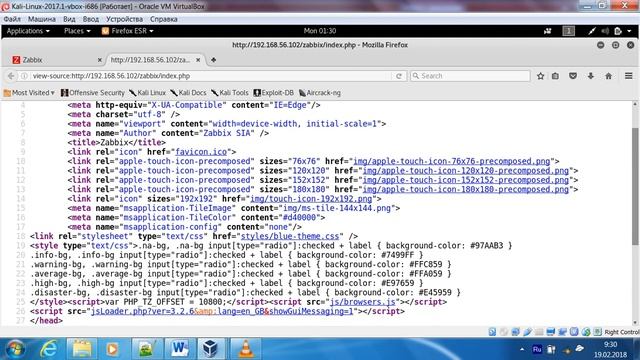Viewport: 640px width, 360px height.
Task: Open the js/browsers.js source link
Action: (362, 302)
